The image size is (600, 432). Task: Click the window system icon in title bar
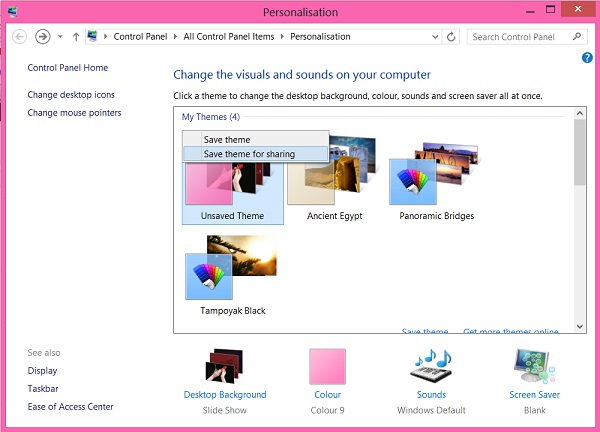click(x=12, y=12)
